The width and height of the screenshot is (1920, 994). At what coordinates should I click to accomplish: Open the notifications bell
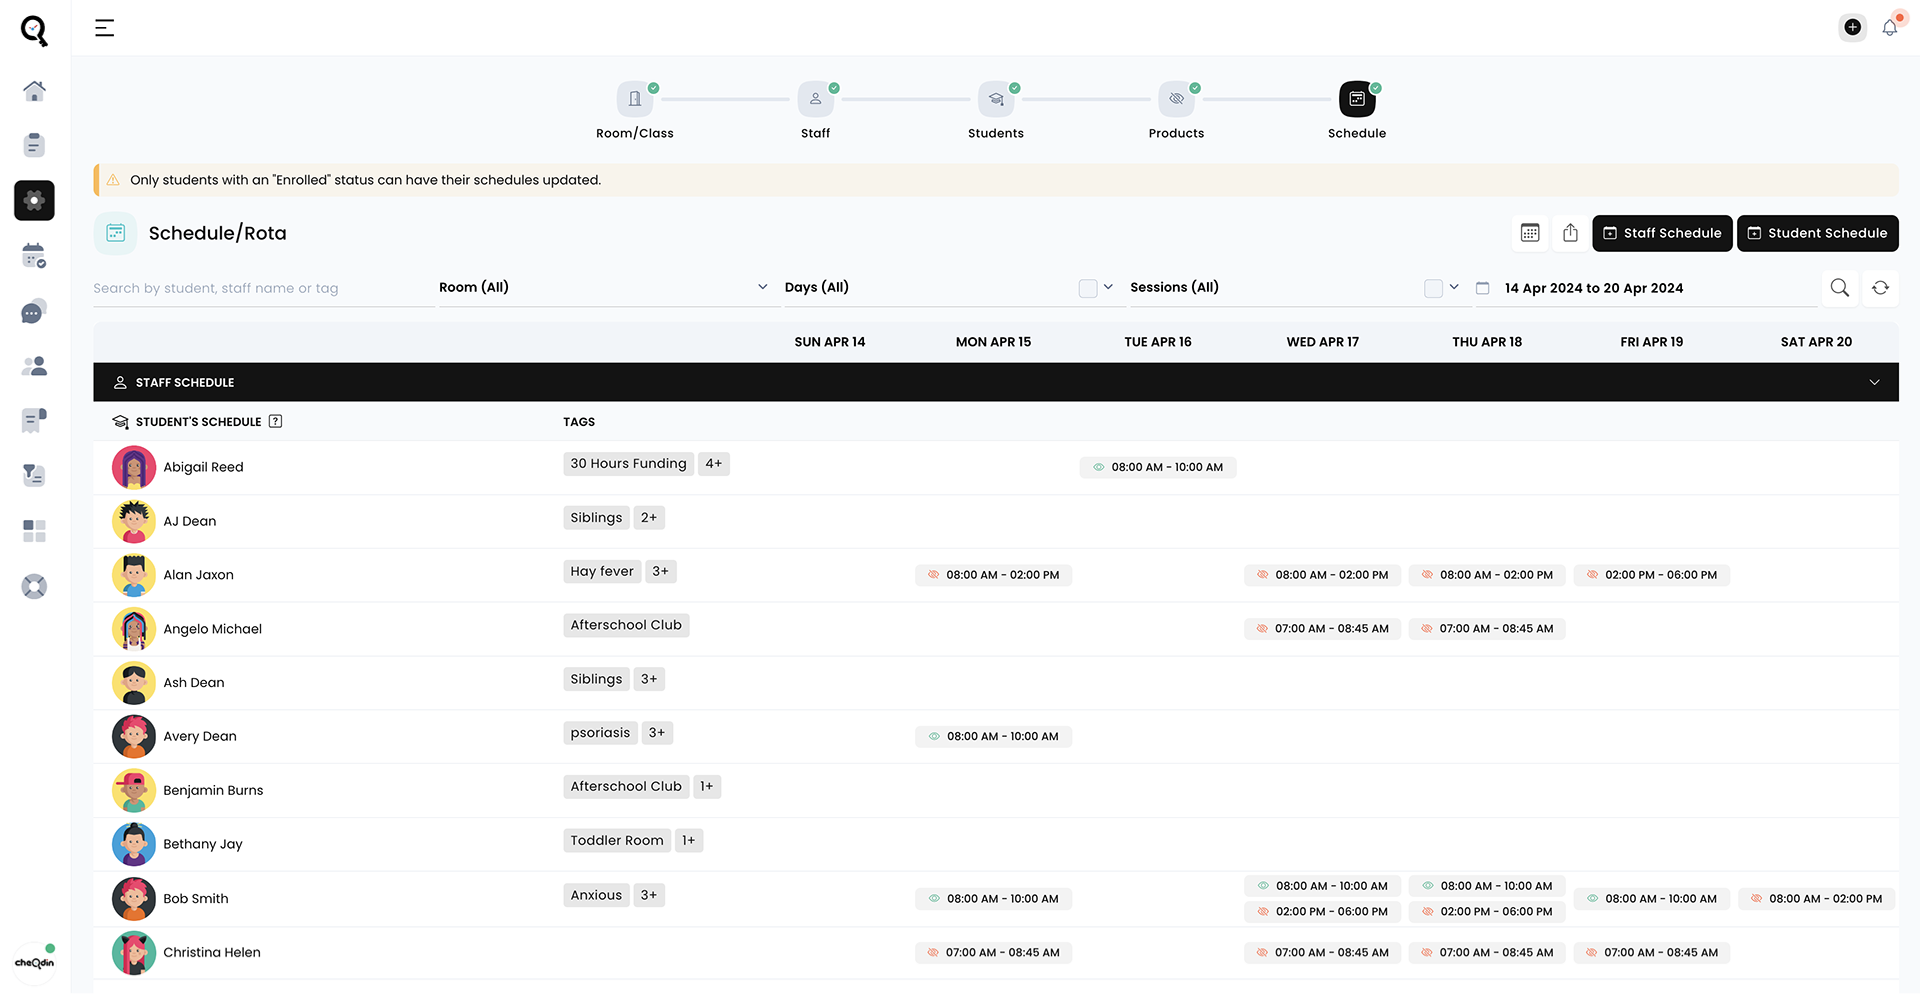(x=1890, y=27)
